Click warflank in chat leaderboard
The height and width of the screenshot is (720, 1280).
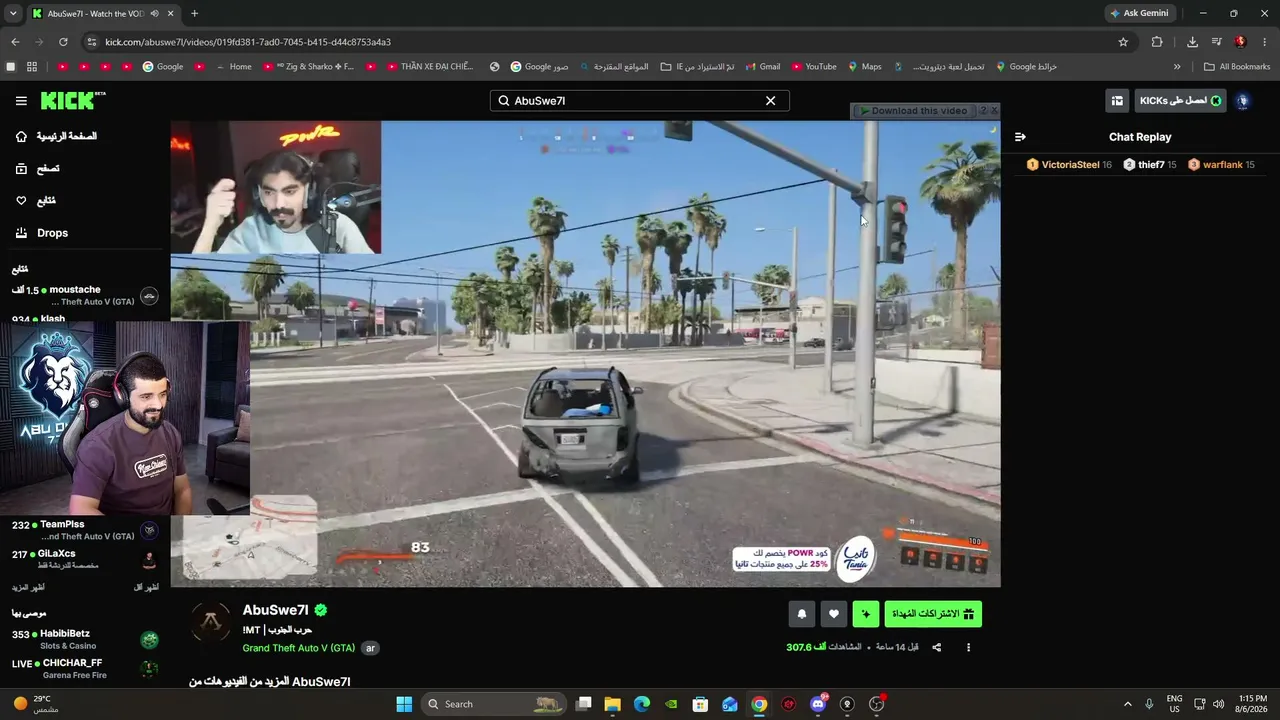pos(1220,165)
